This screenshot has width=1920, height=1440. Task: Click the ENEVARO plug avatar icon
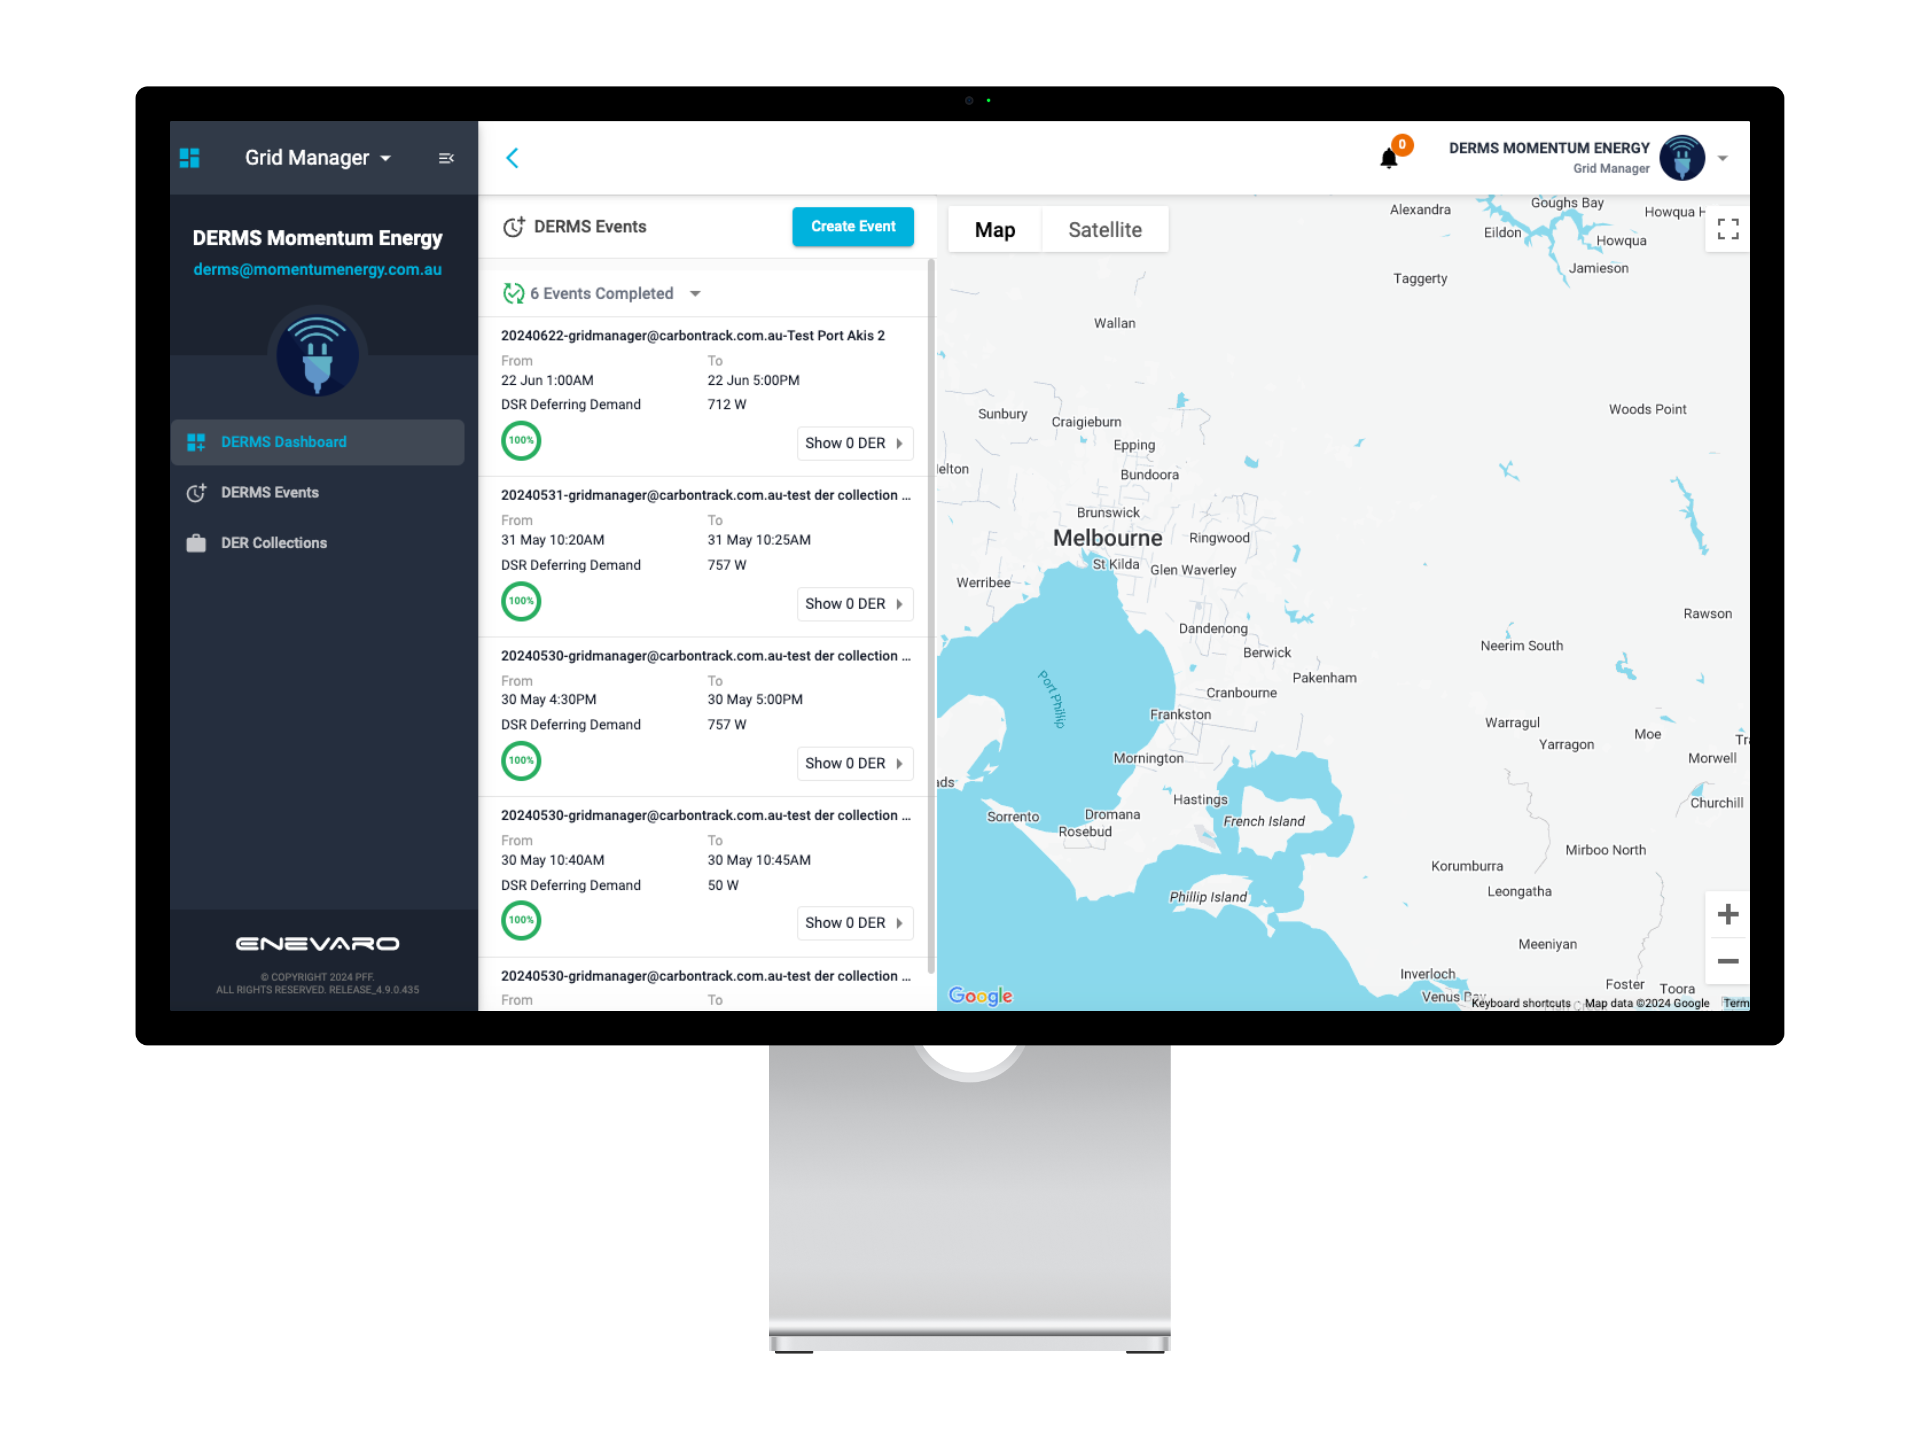point(316,354)
